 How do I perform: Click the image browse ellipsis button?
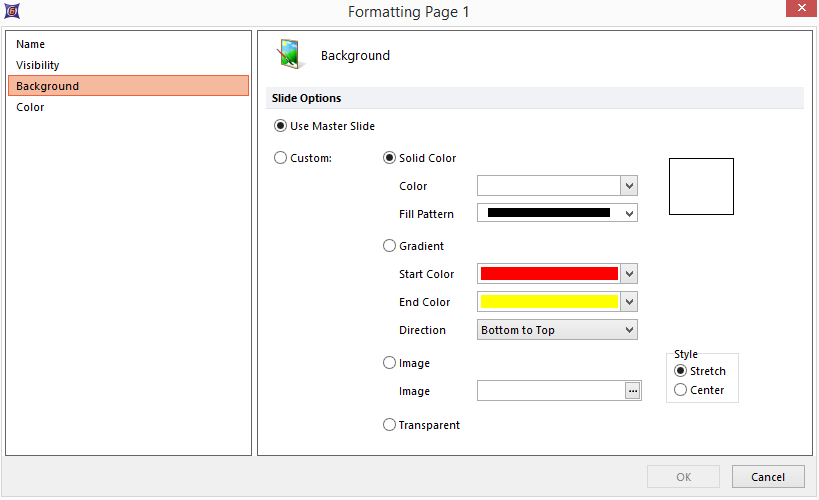(x=632, y=391)
